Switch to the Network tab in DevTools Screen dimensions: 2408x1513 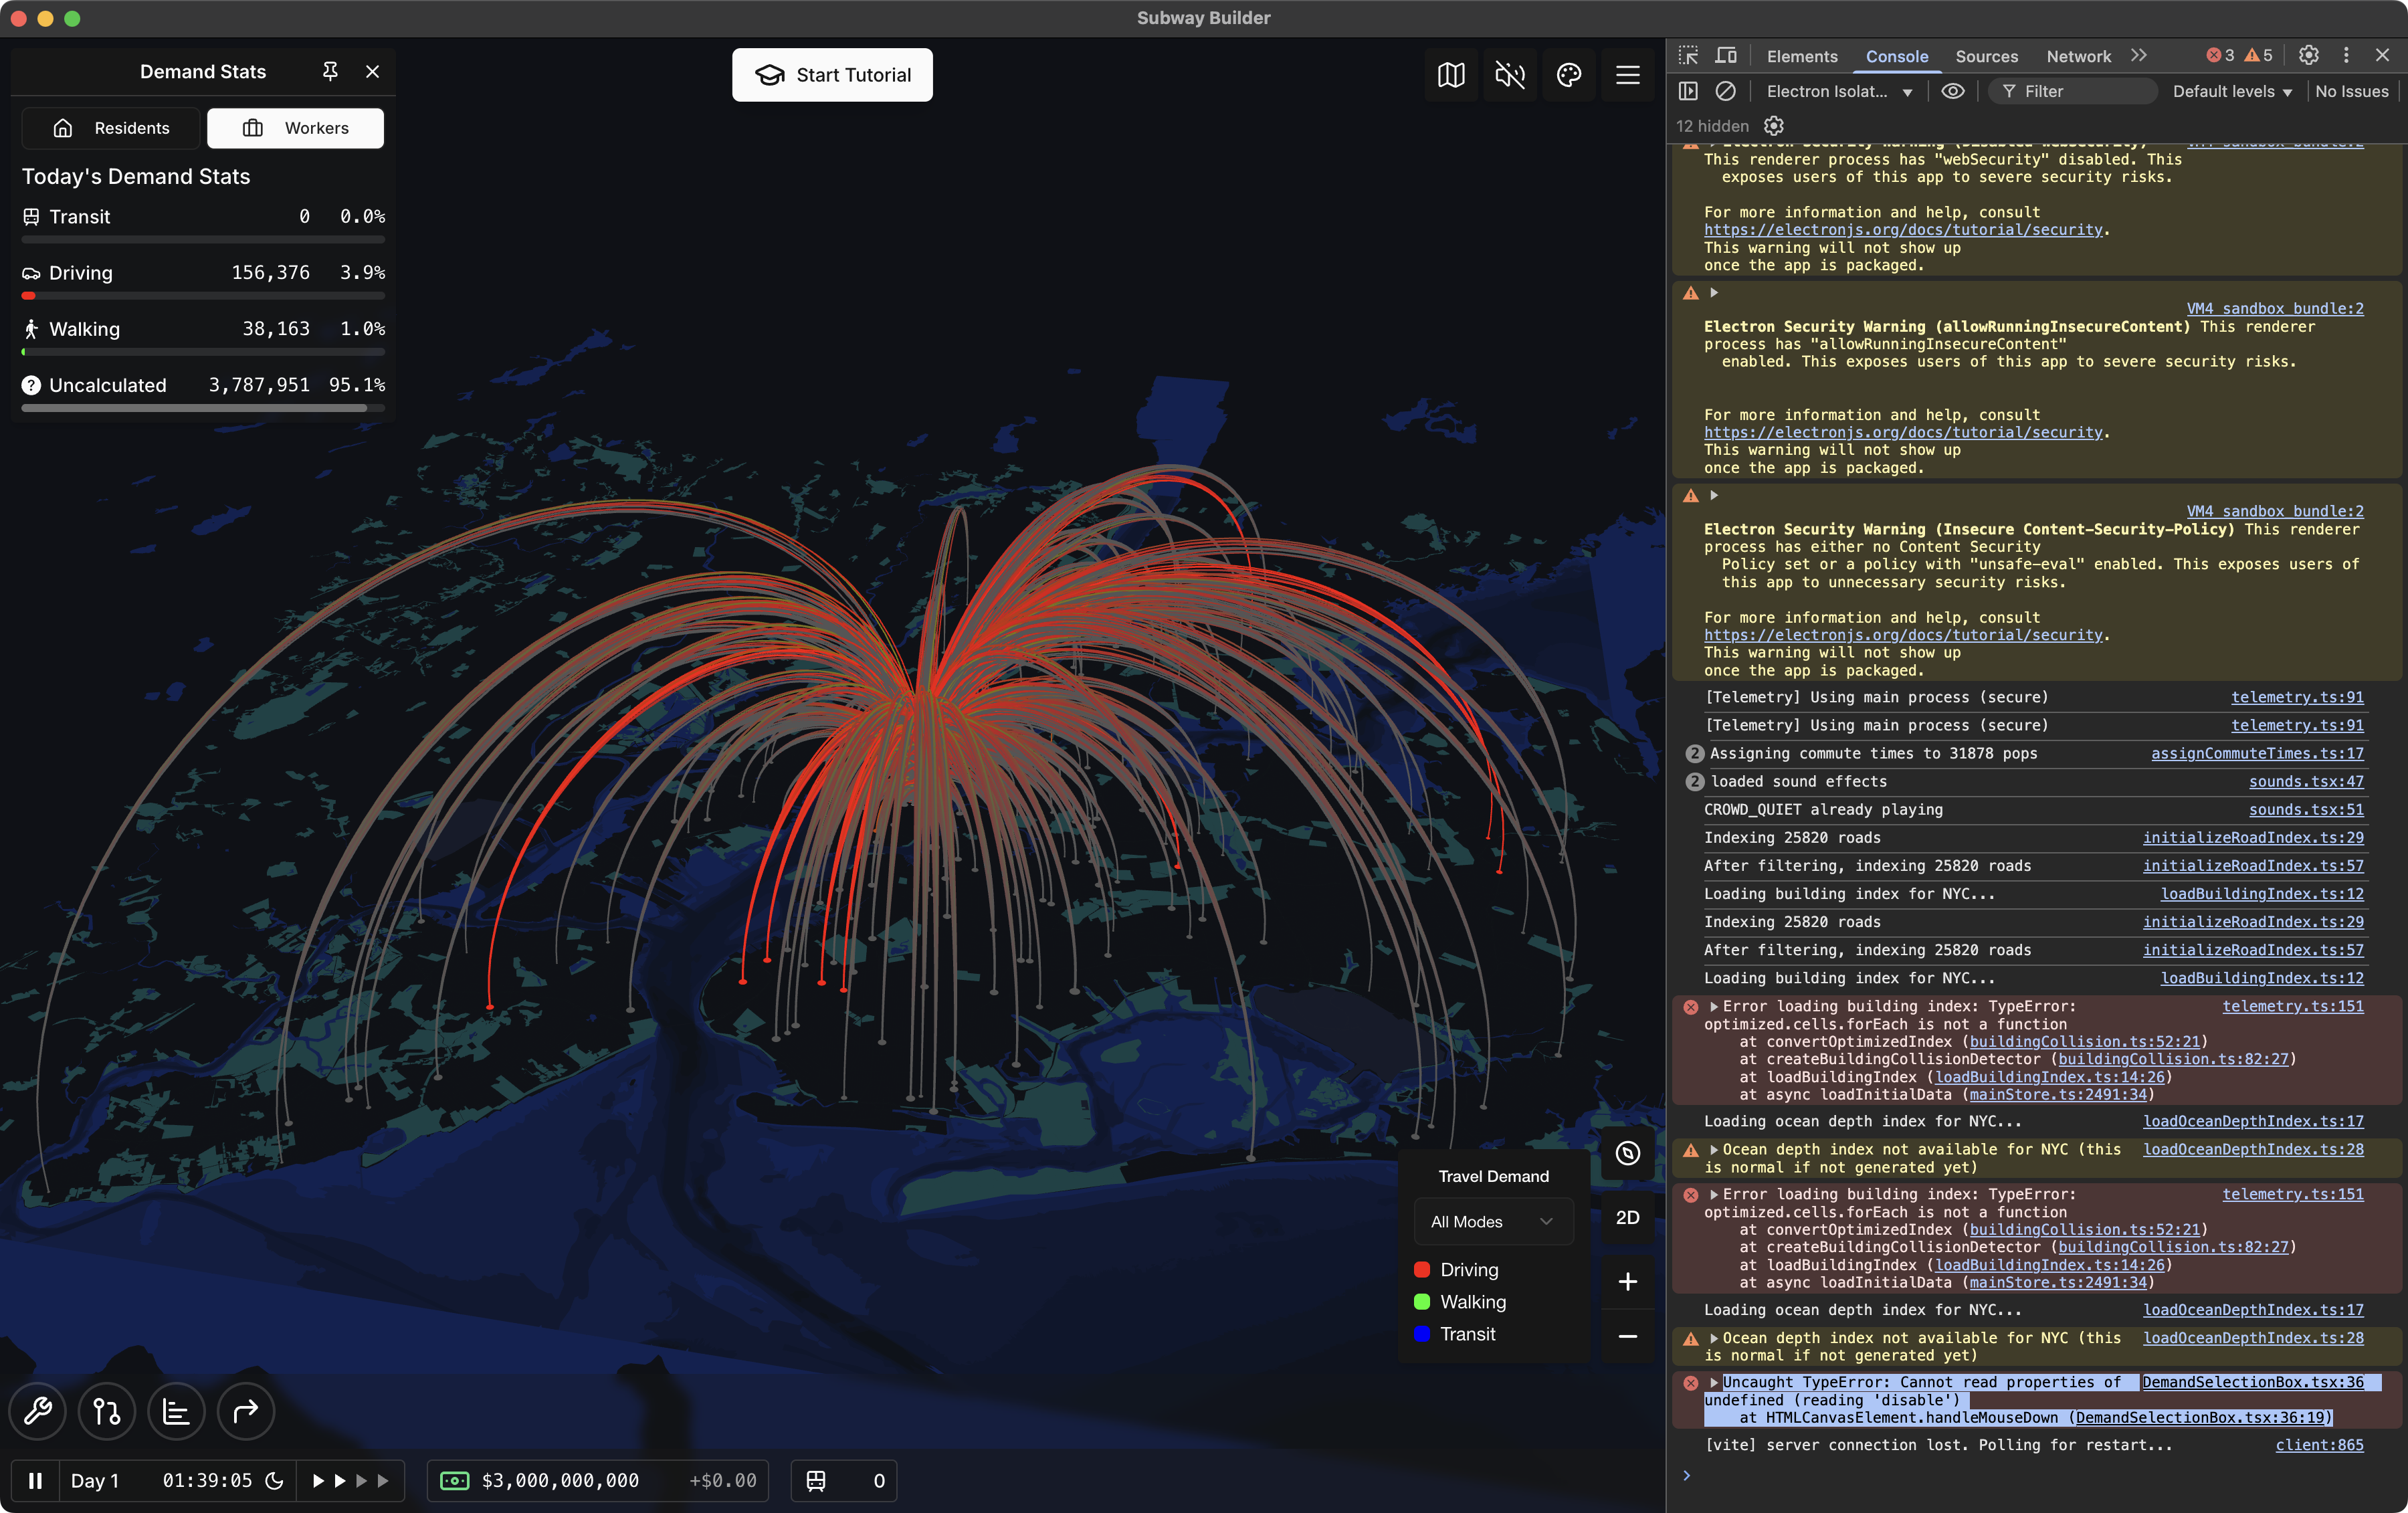click(x=2078, y=56)
